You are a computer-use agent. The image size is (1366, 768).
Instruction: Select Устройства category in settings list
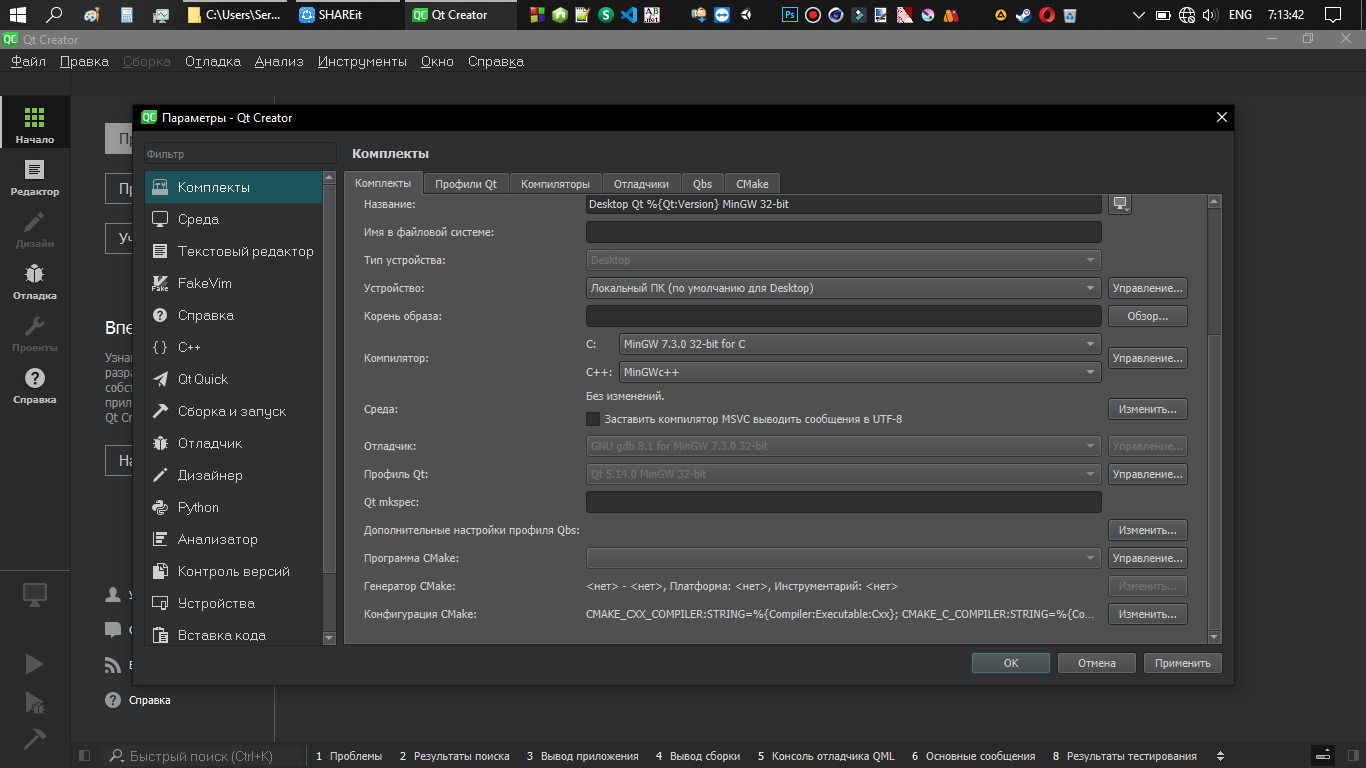[x=234, y=603]
